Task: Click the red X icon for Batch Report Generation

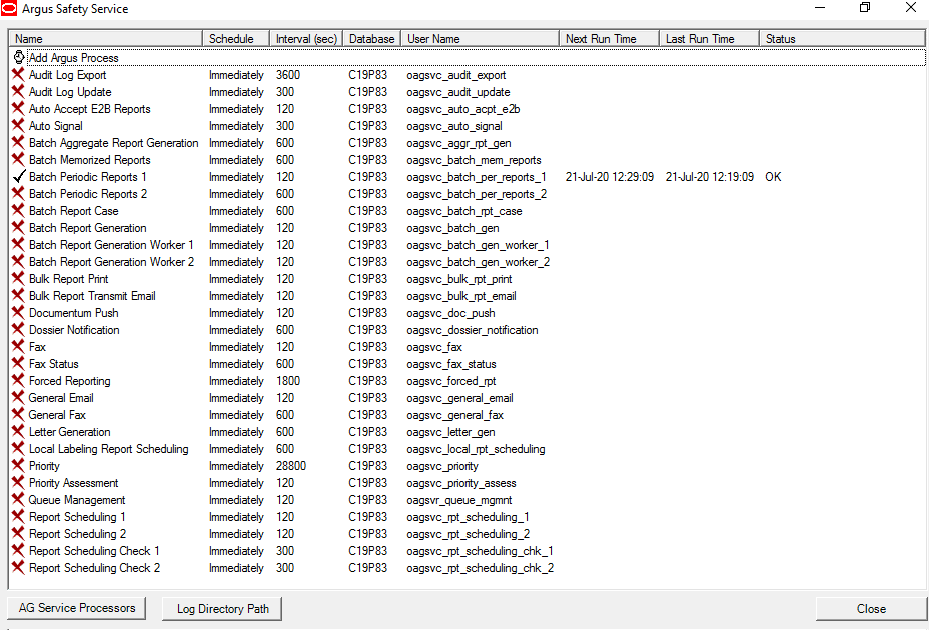Action: pyautogui.click(x=18, y=228)
